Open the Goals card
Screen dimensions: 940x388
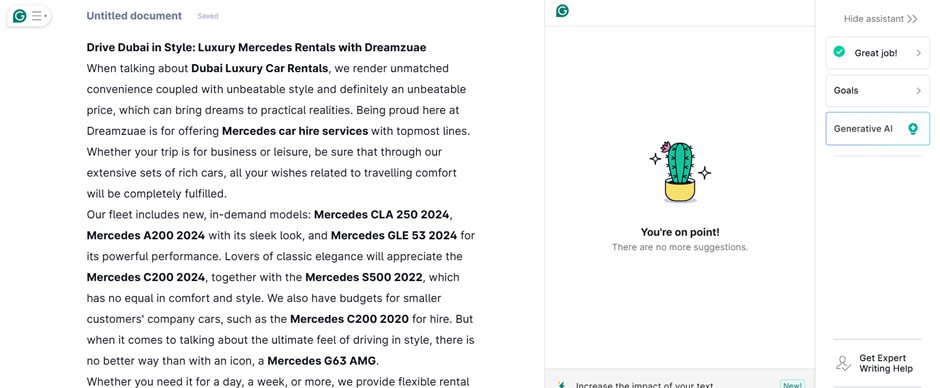pyautogui.click(x=878, y=91)
